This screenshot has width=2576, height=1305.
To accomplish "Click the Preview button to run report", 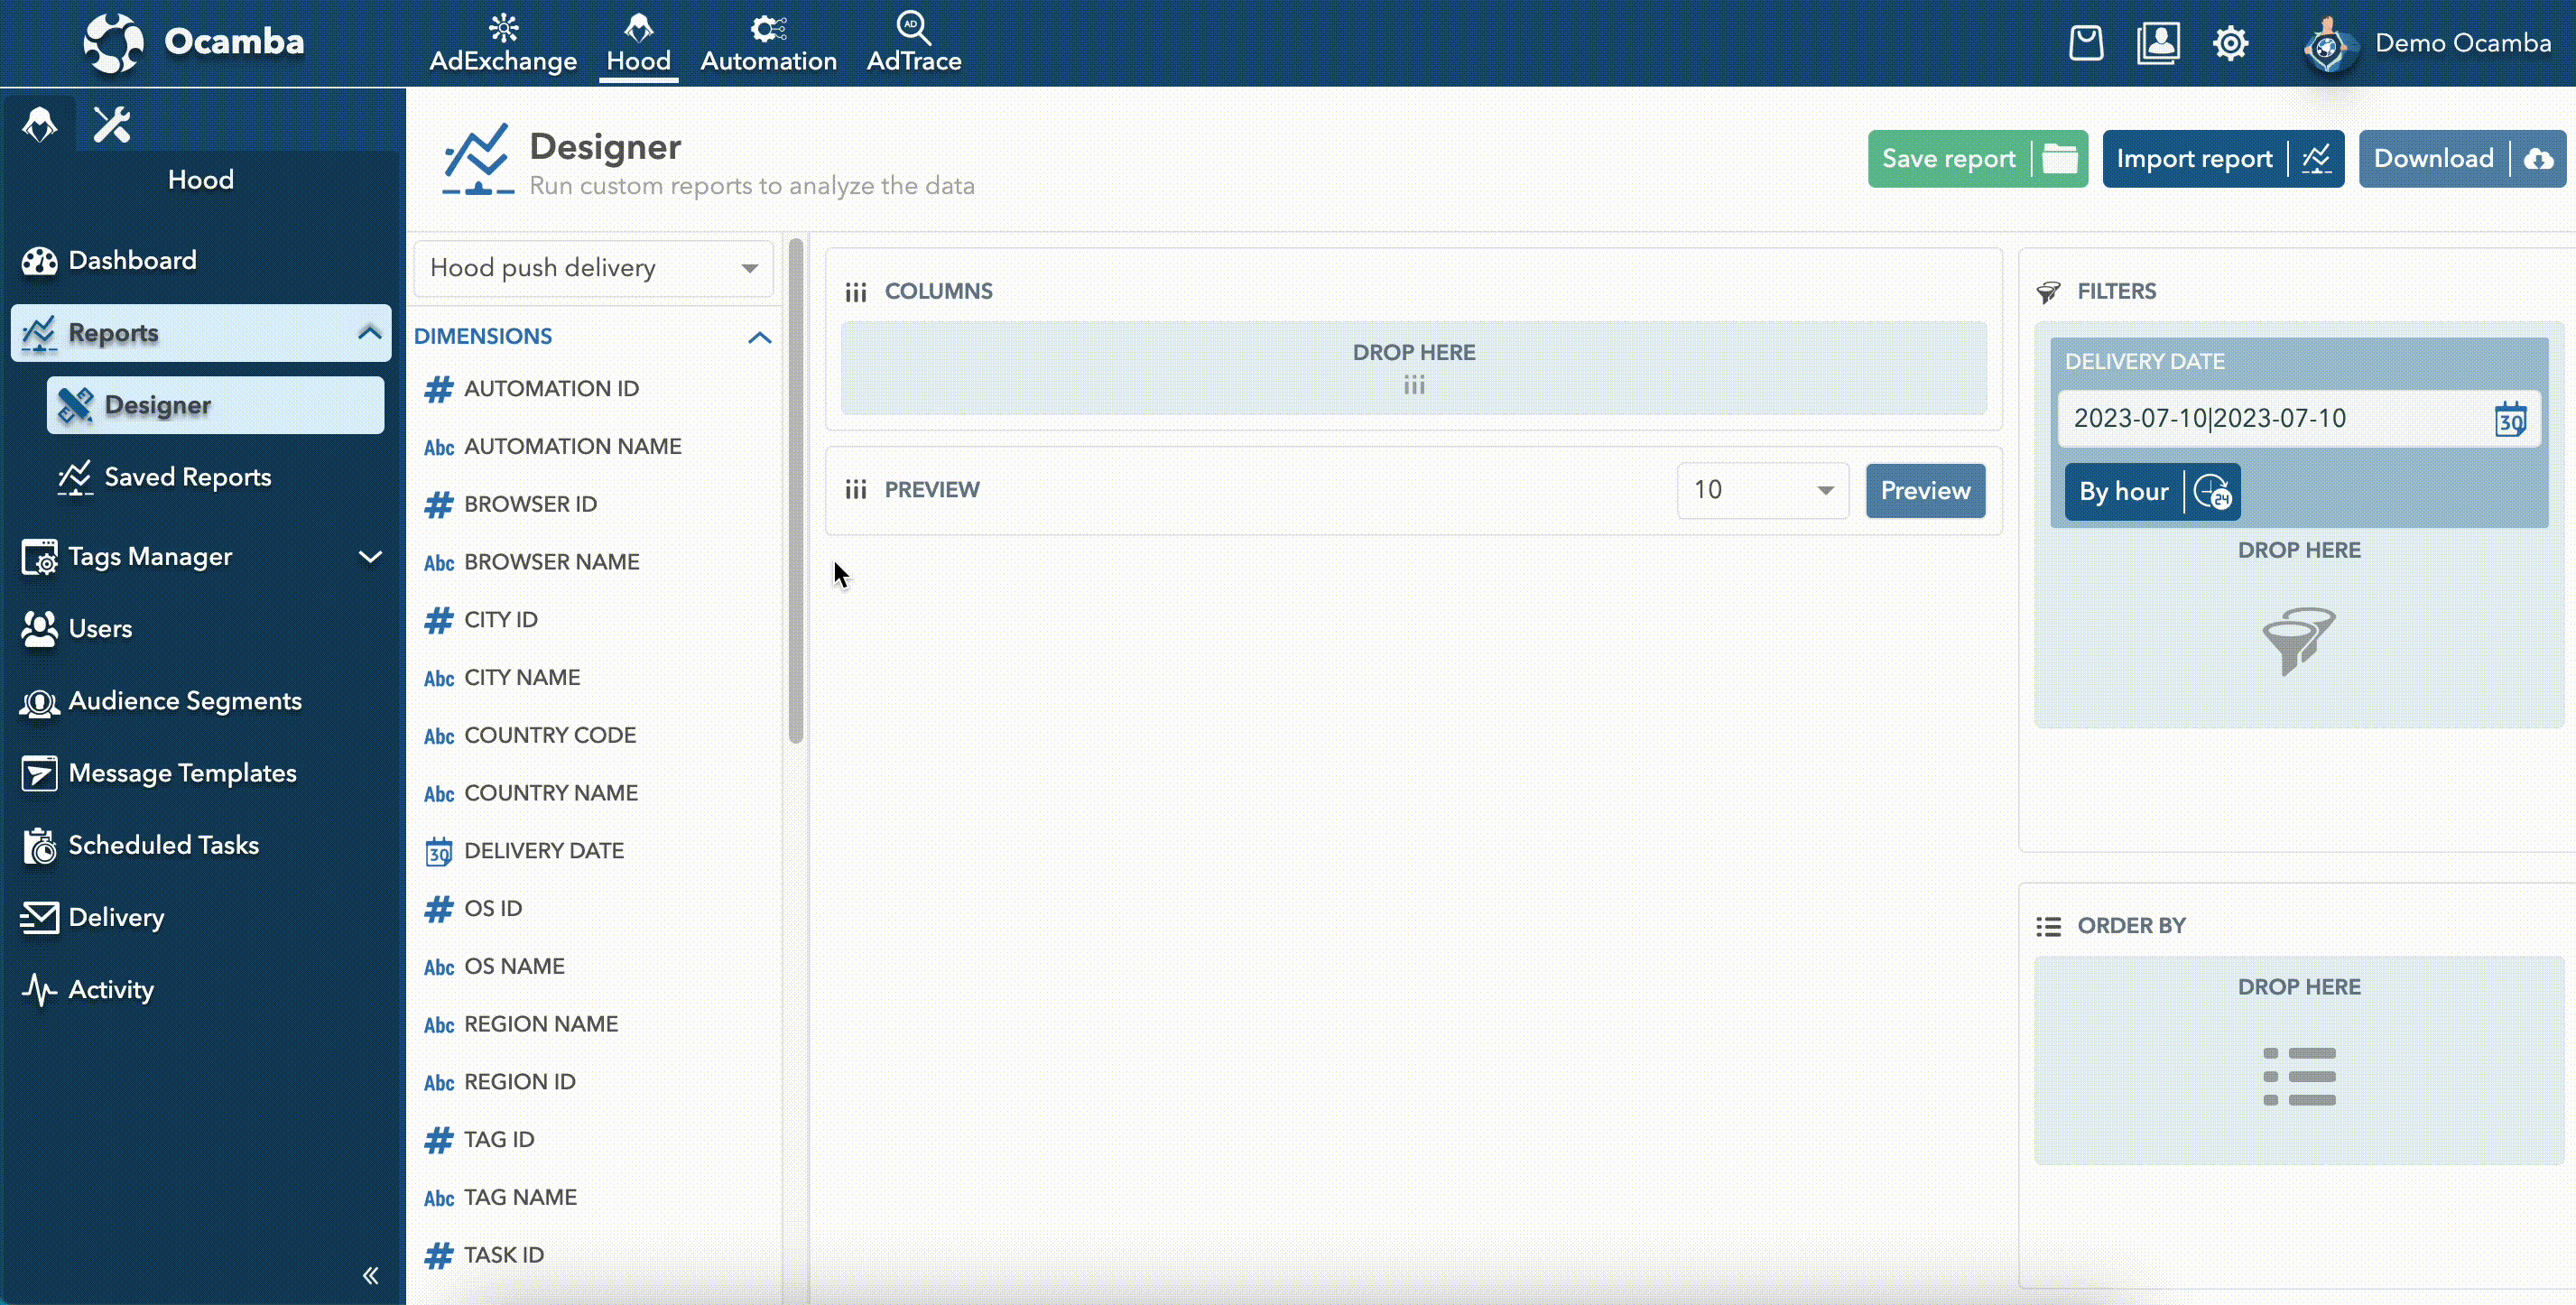I will pos(1923,489).
